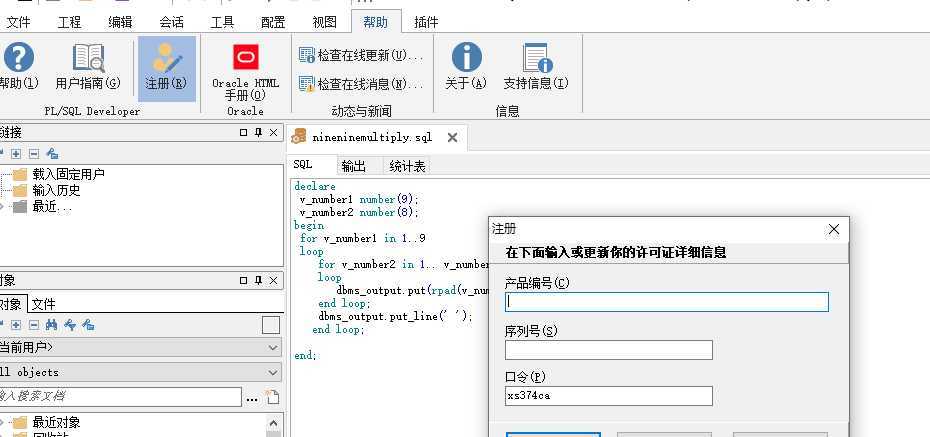Click the object search text box
The height and width of the screenshot is (437, 930).
click(120, 397)
